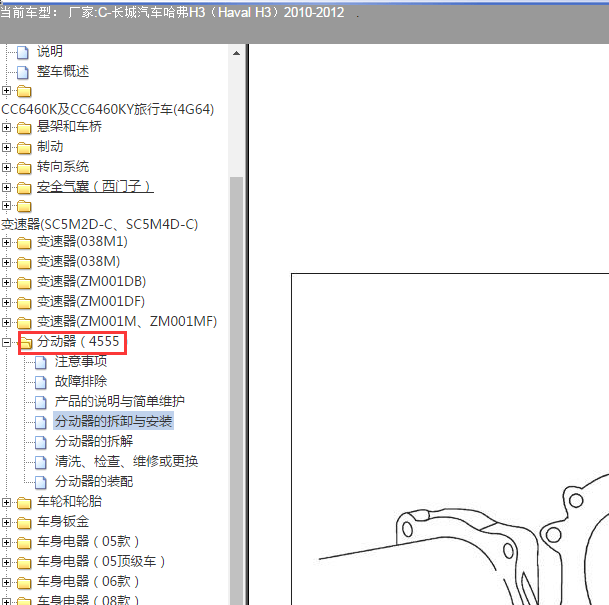609x605 pixels.
Task: Click the 制动 folder icon
Action: point(24,148)
